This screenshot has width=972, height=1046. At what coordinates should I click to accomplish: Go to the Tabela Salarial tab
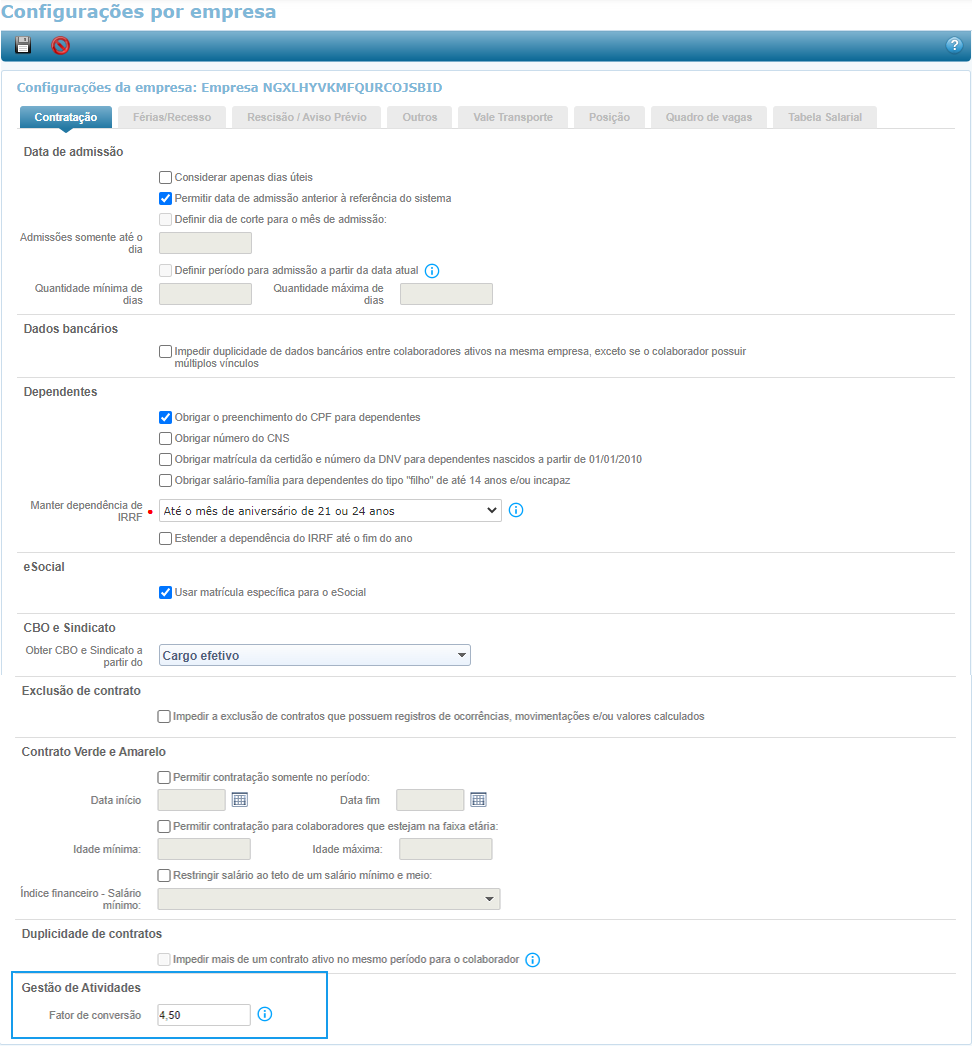tap(824, 117)
